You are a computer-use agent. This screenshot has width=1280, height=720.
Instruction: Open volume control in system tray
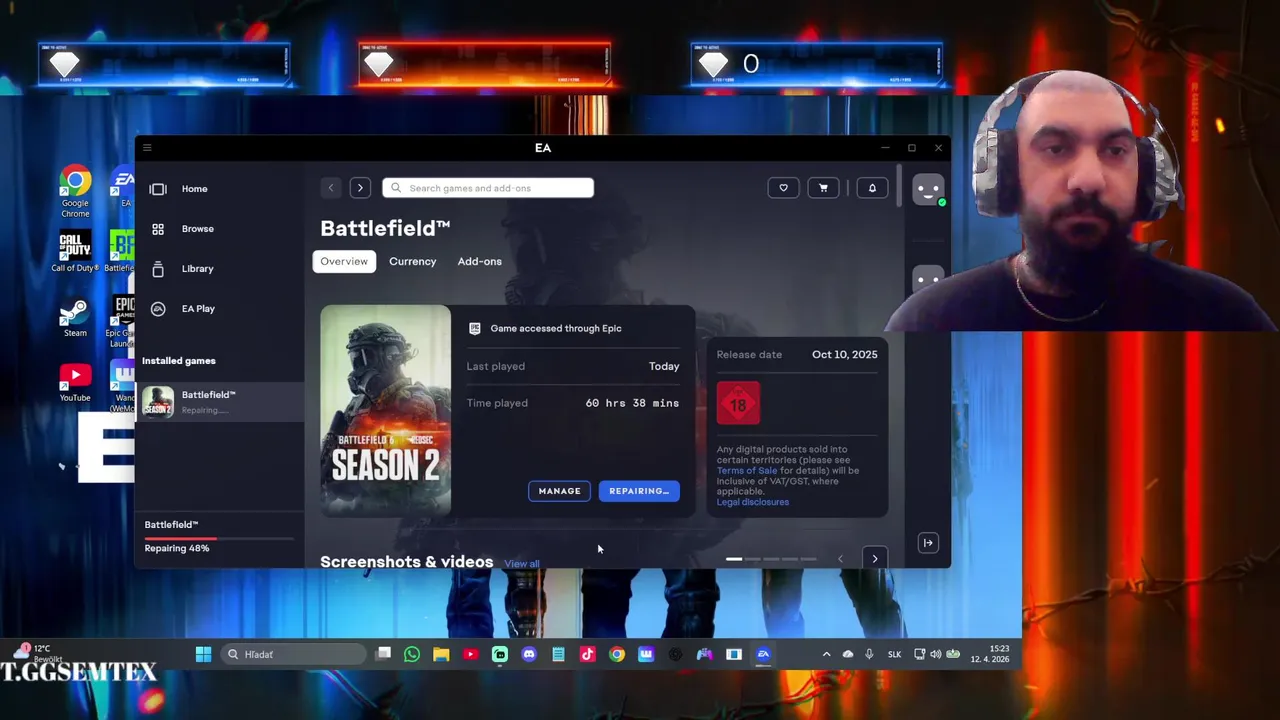935,654
